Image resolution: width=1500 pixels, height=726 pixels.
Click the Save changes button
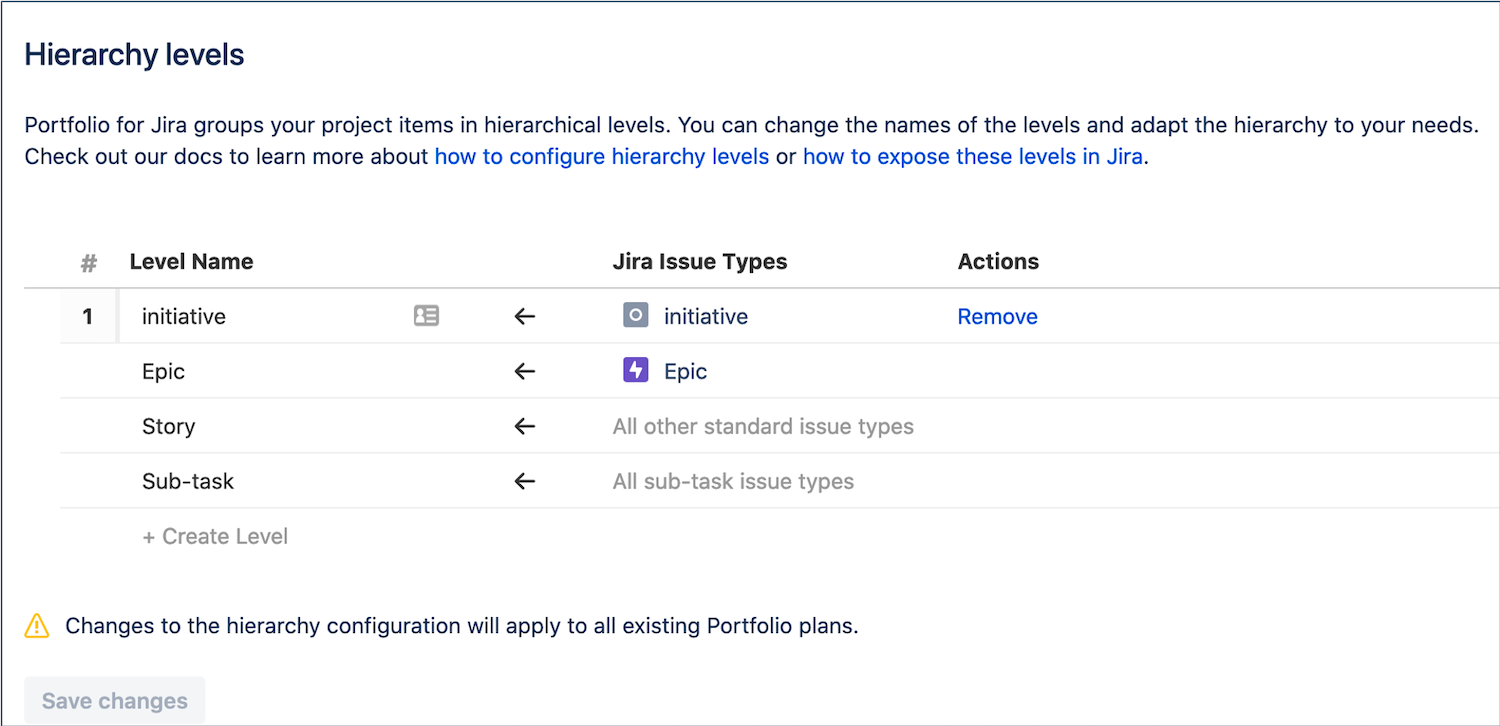[x=113, y=700]
